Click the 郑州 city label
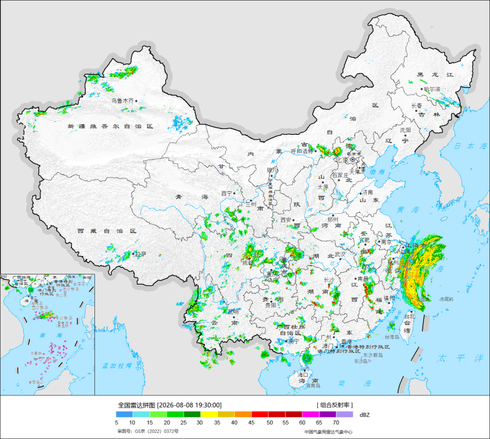The width and height of the screenshot is (490, 439). [333, 219]
